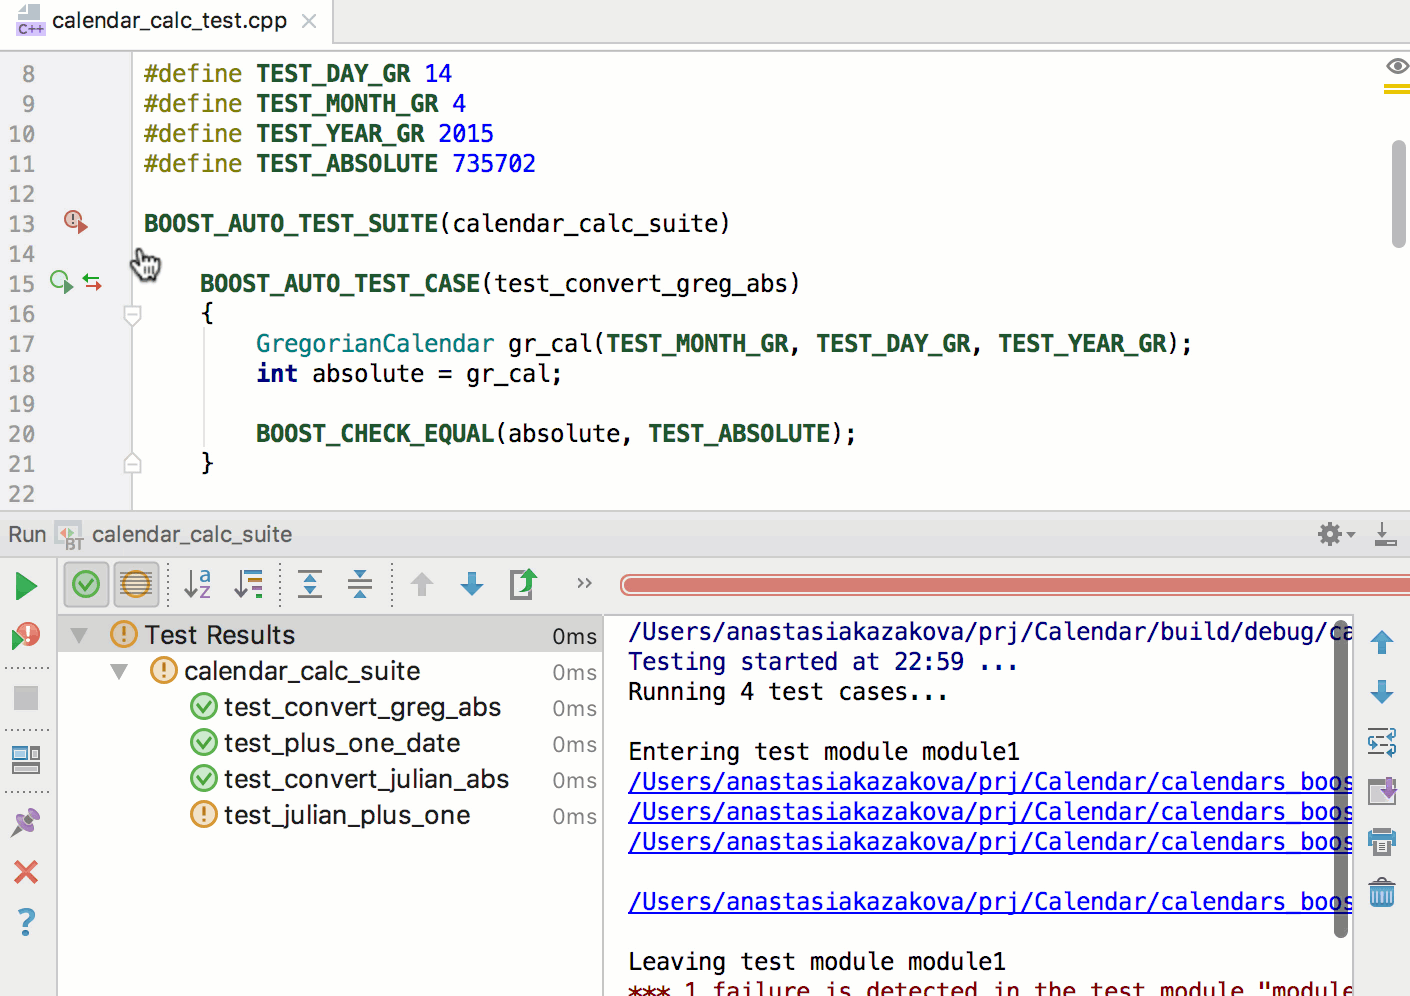Screen dimensions: 1410x996
Task: Select calendar_calc_suite in the test tree
Action: [x=302, y=671]
